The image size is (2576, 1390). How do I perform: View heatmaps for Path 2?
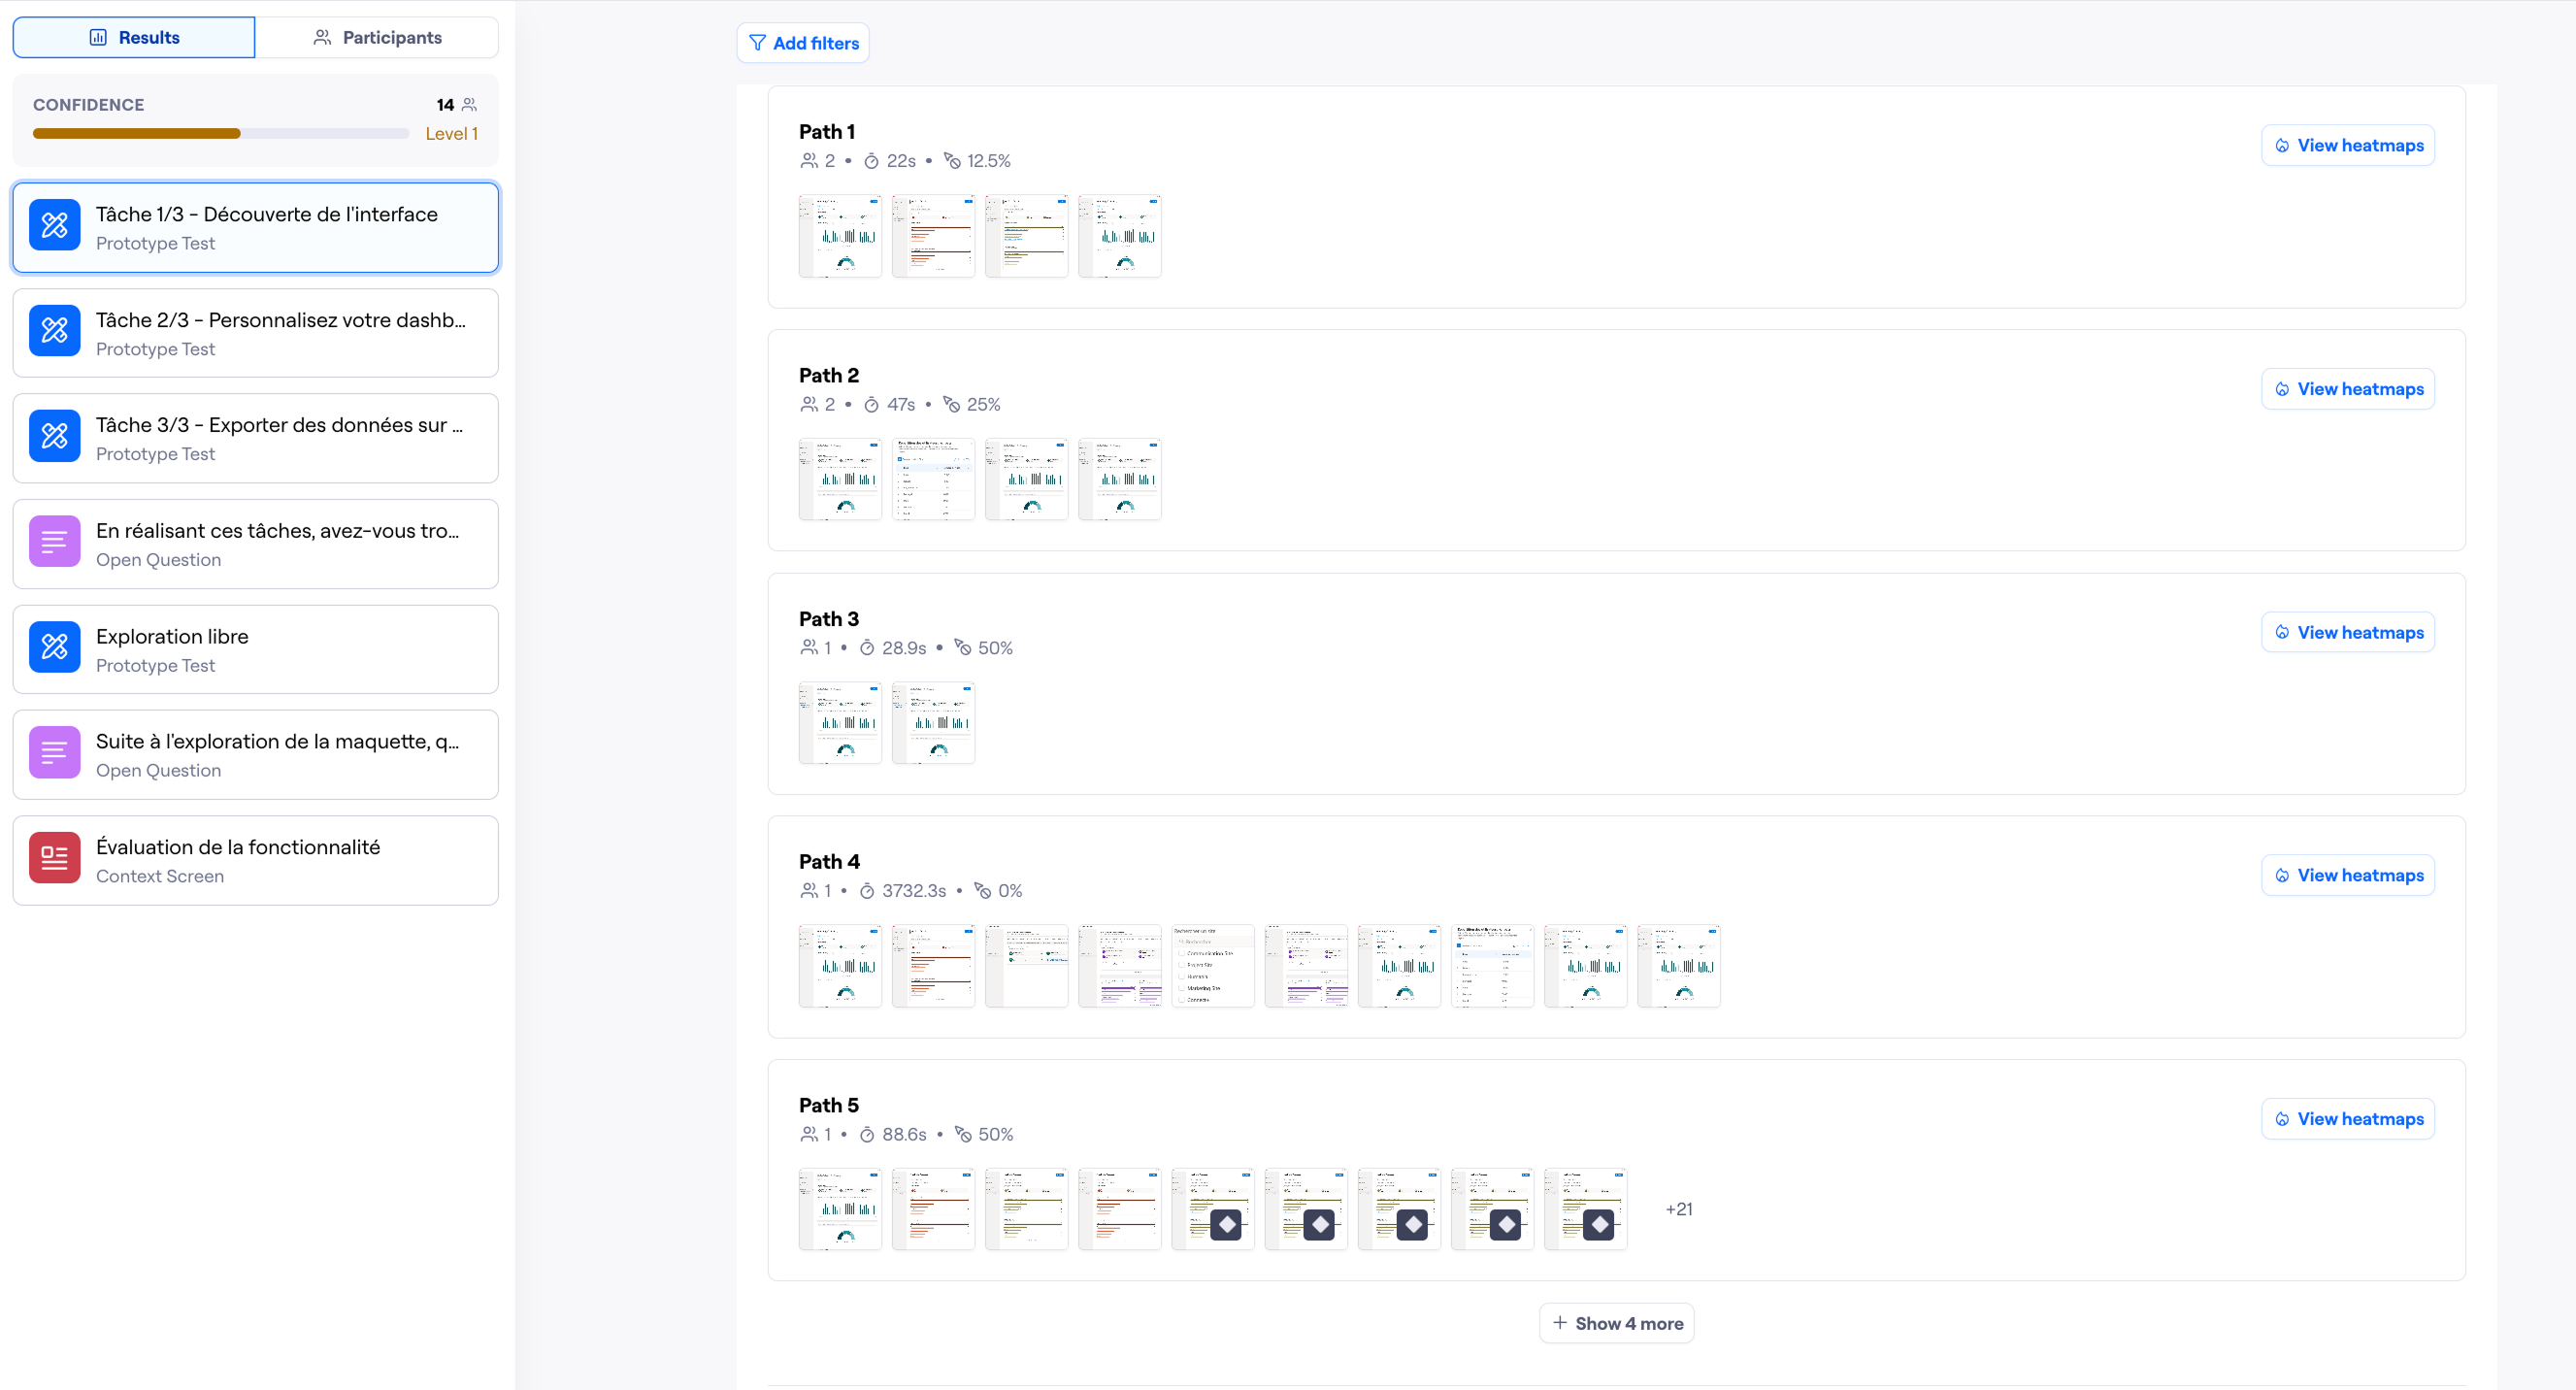pos(2347,389)
